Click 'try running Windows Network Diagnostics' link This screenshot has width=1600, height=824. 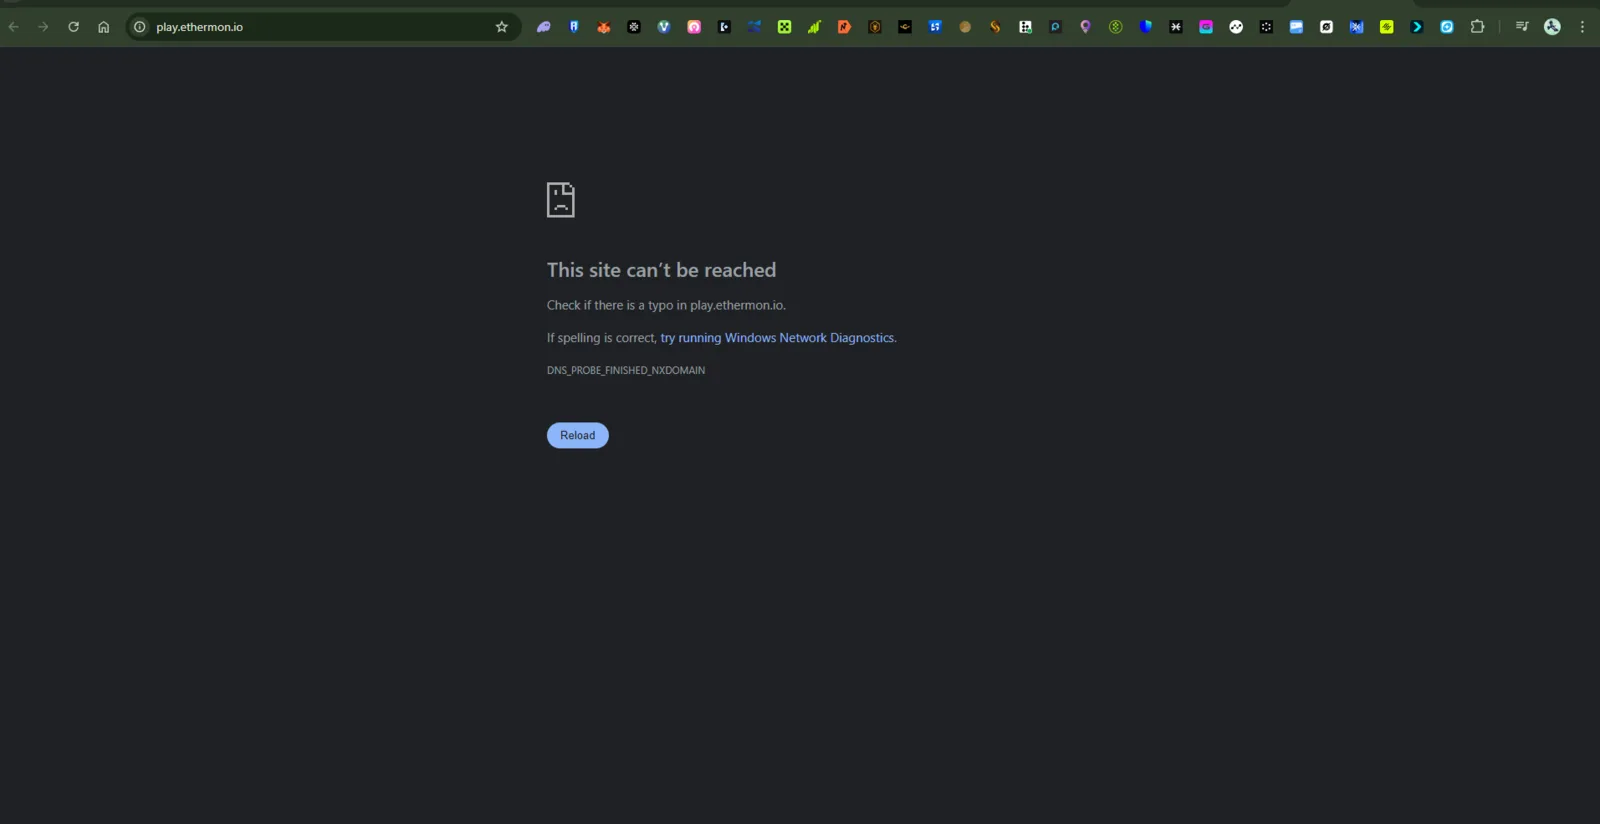tap(777, 338)
